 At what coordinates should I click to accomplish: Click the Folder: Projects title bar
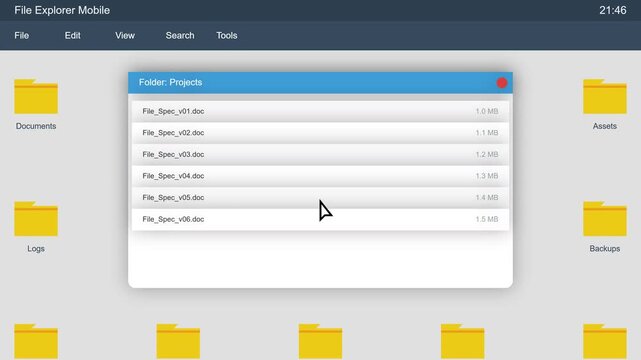[320, 83]
